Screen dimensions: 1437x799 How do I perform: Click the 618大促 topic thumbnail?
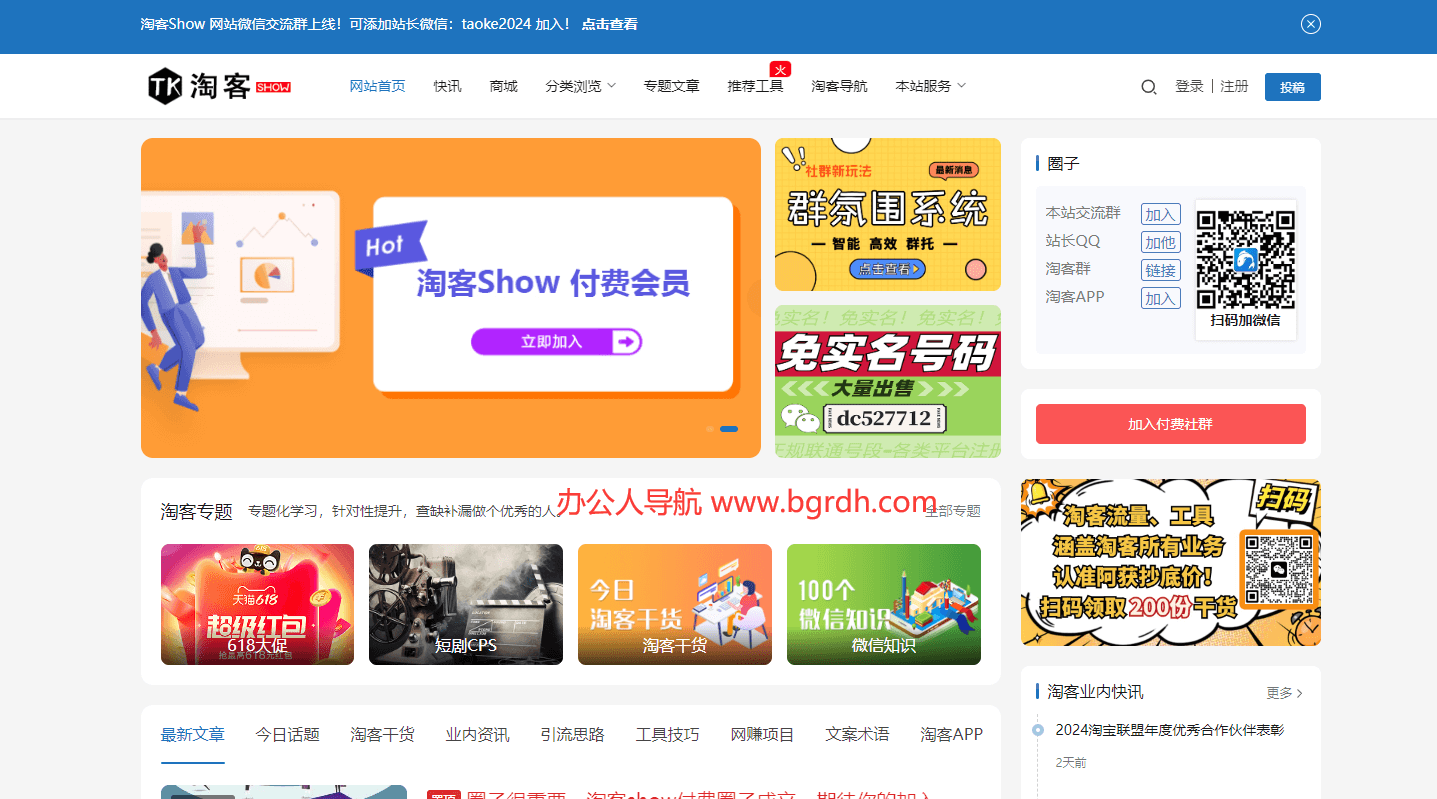[x=257, y=604]
